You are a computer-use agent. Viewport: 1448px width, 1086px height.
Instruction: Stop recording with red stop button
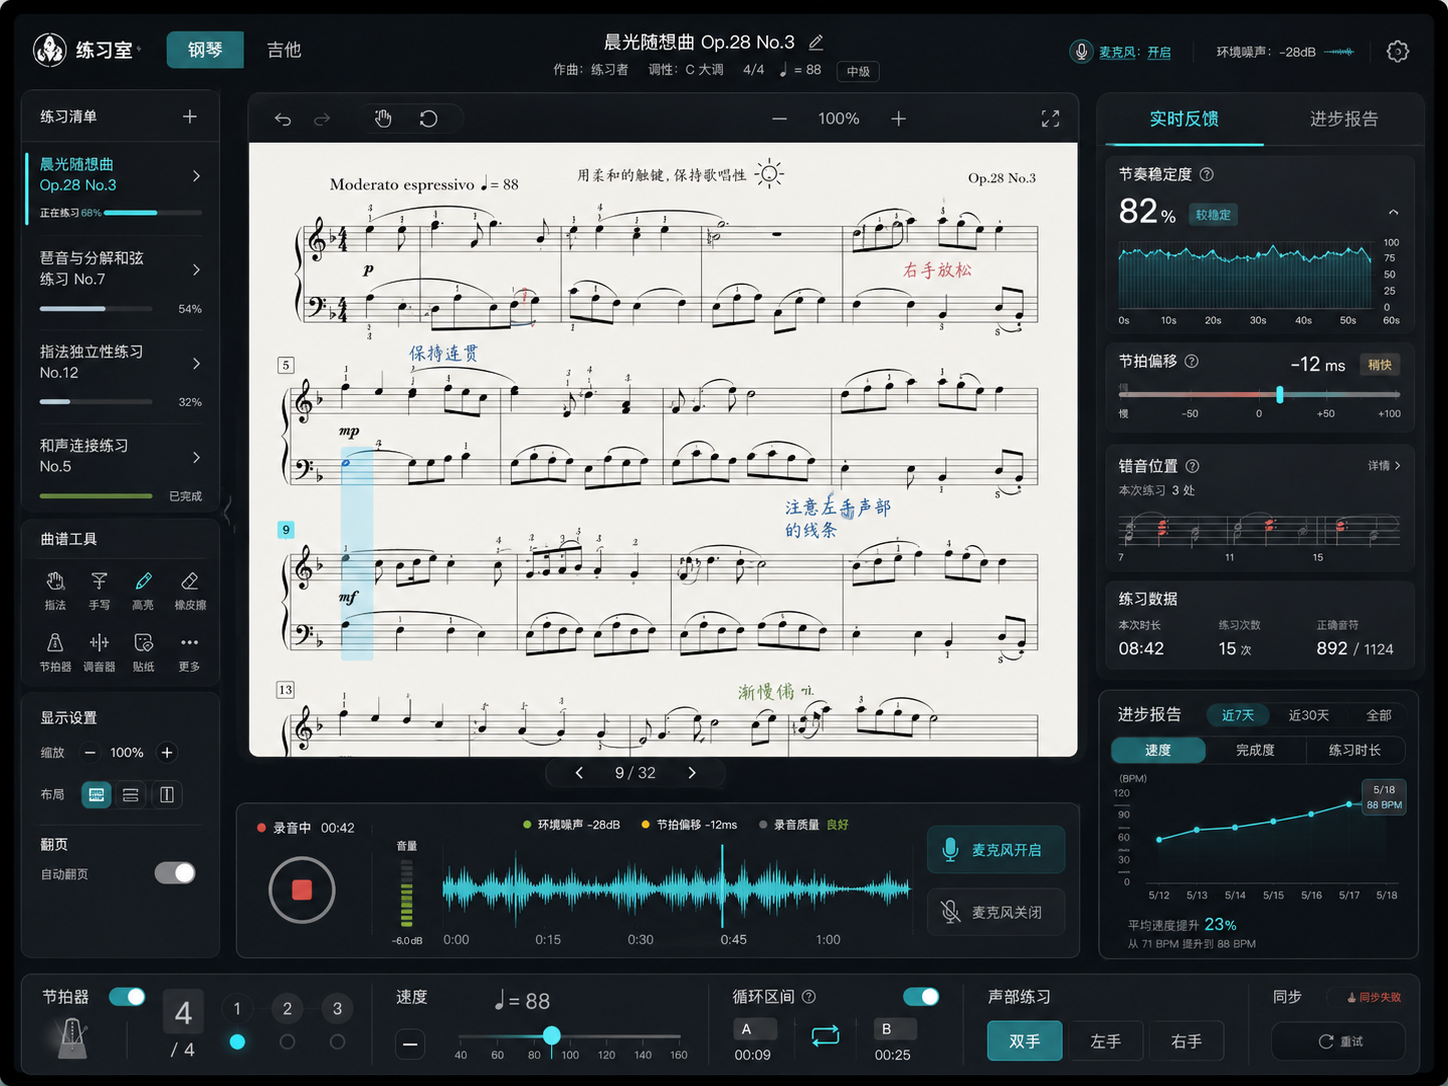pyautogui.click(x=301, y=889)
